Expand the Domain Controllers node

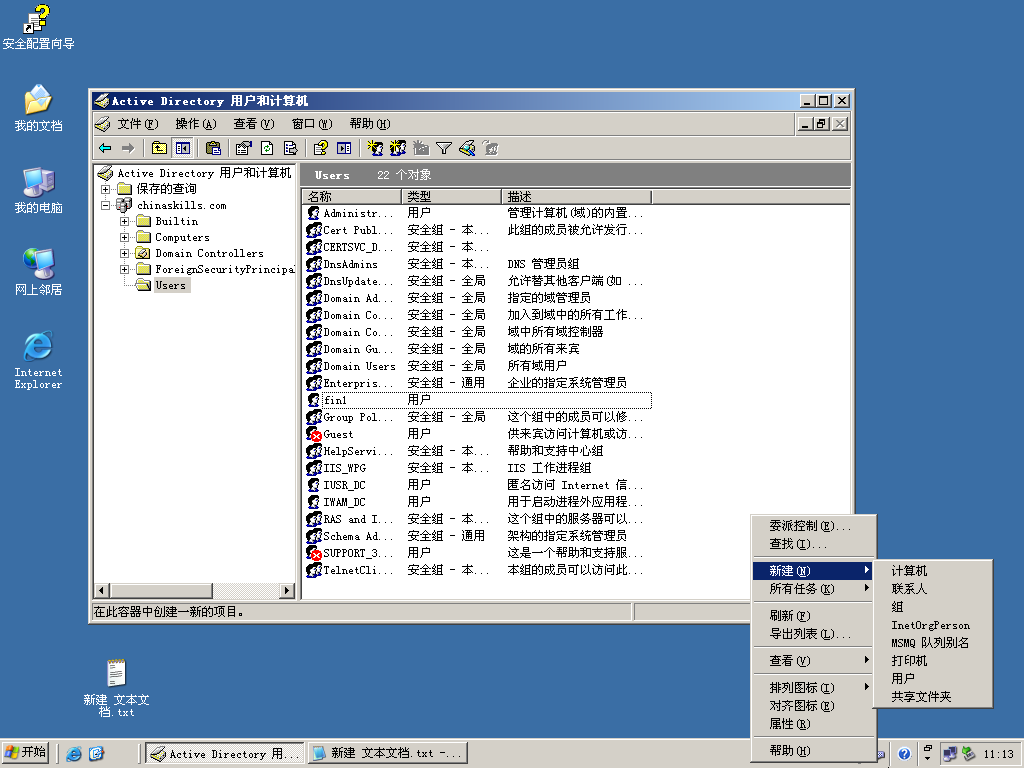pyautogui.click(x=124, y=253)
